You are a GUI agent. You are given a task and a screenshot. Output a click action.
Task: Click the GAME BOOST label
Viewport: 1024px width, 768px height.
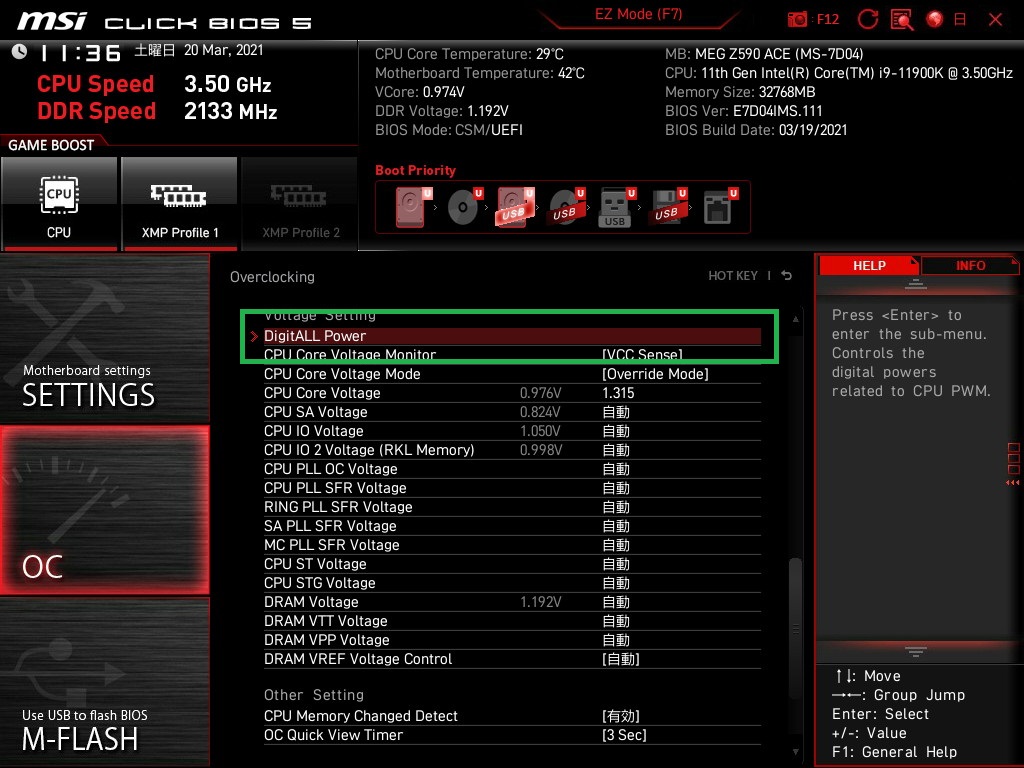tap(51, 145)
